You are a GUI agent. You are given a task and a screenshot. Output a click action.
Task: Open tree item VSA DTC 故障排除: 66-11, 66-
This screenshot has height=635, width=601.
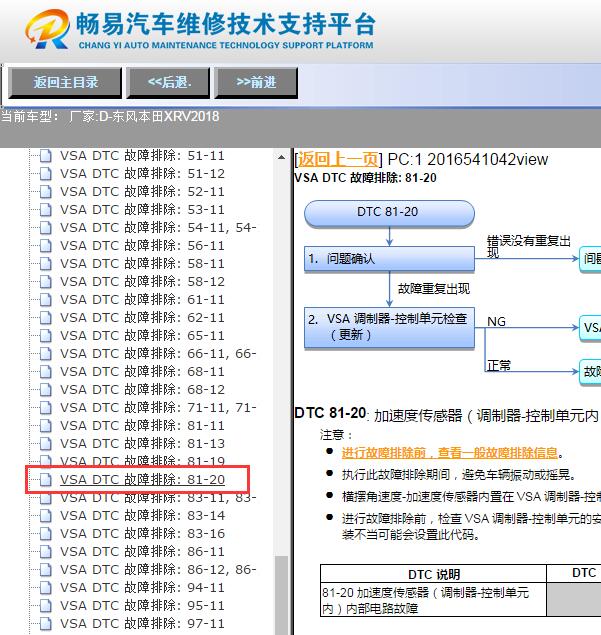coord(158,354)
